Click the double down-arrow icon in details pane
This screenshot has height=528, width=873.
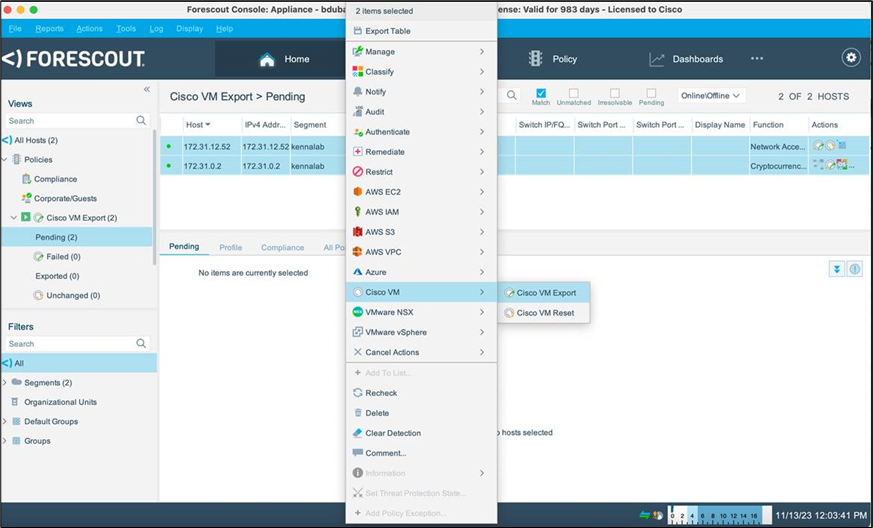(836, 269)
